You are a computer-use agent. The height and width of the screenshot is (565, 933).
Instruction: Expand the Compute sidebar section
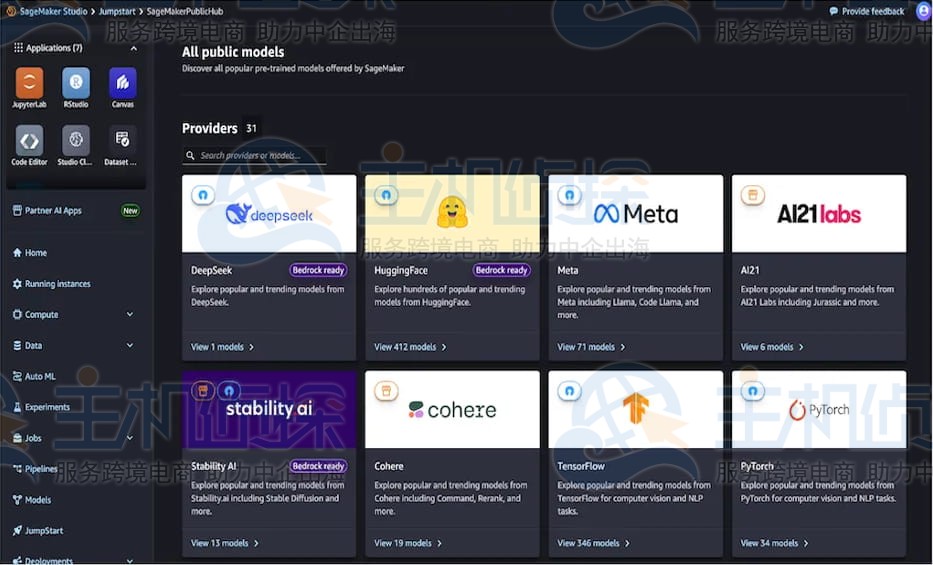[x=130, y=315]
